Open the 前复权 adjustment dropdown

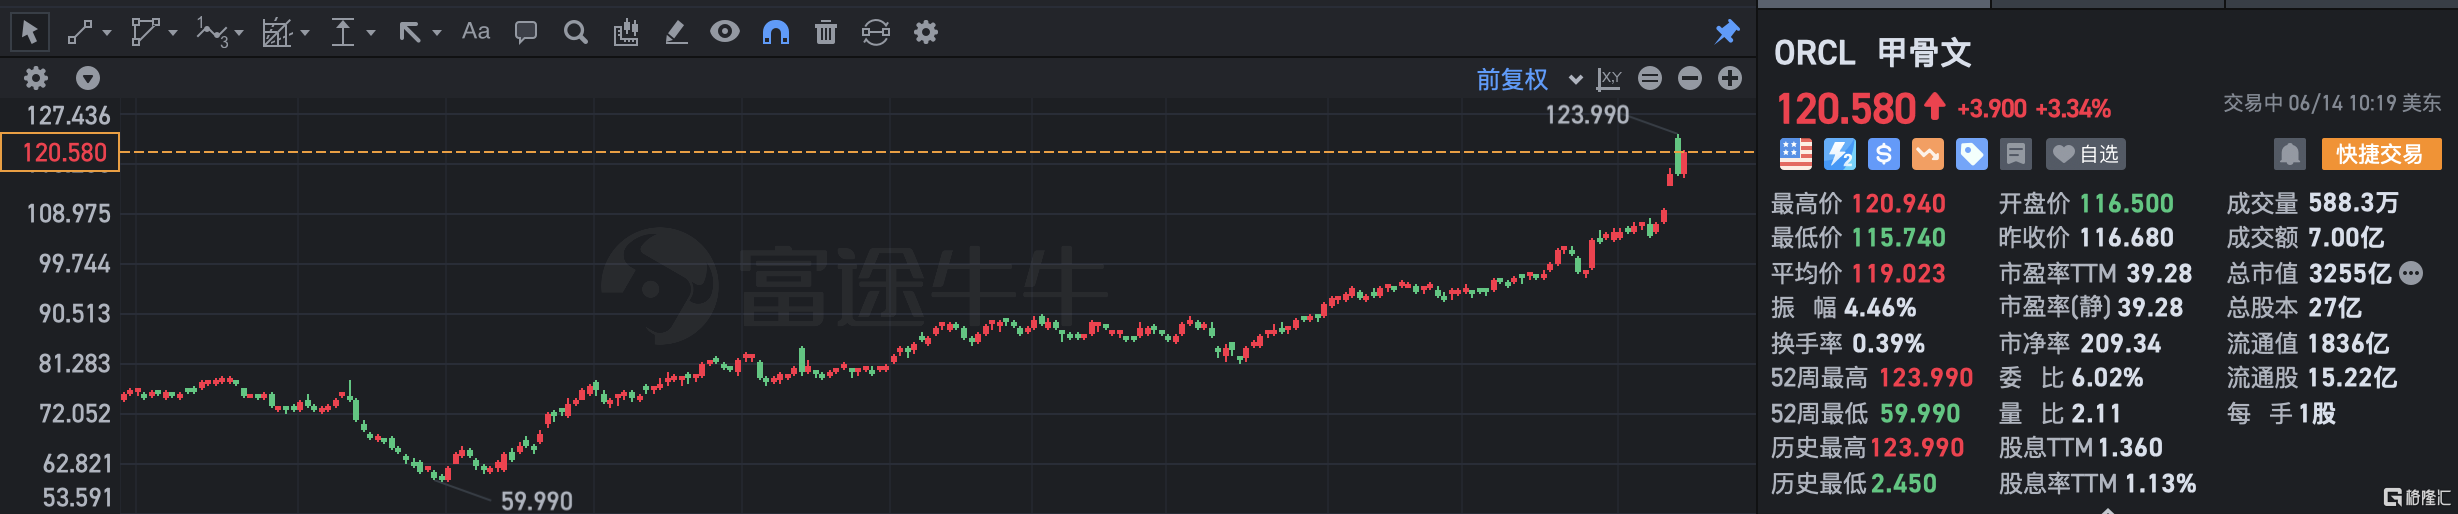tap(1530, 79)
